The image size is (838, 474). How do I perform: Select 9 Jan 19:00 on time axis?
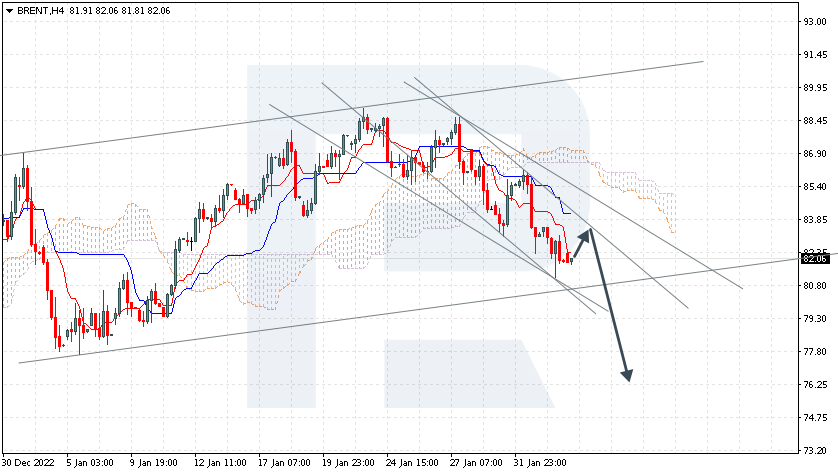(x=153, y=464)
